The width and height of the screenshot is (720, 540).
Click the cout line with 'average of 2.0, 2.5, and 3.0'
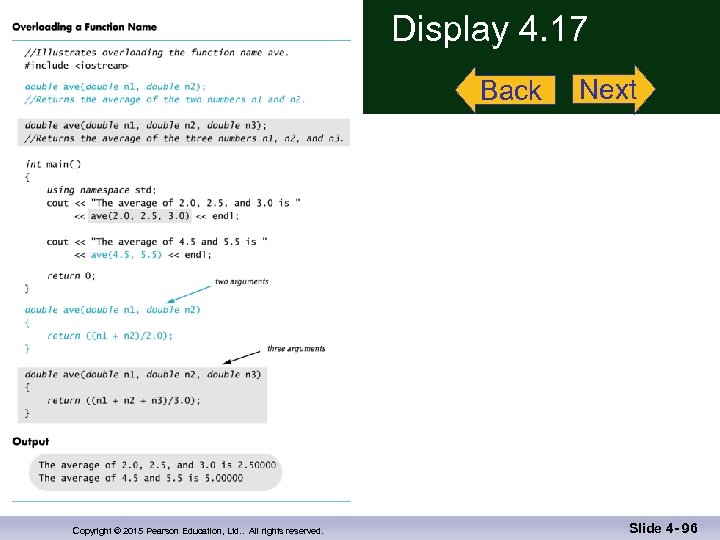point(174,203)
